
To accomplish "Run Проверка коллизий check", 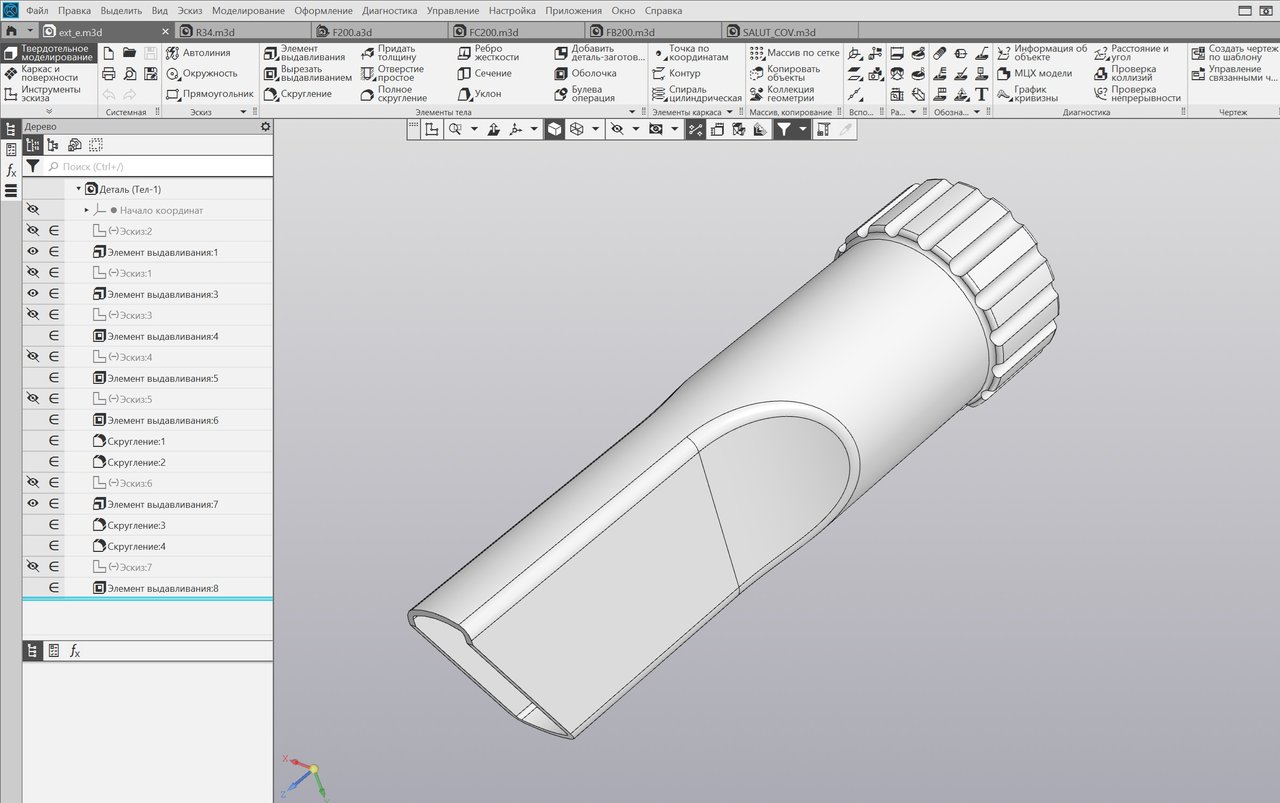I will (1124, 73).
